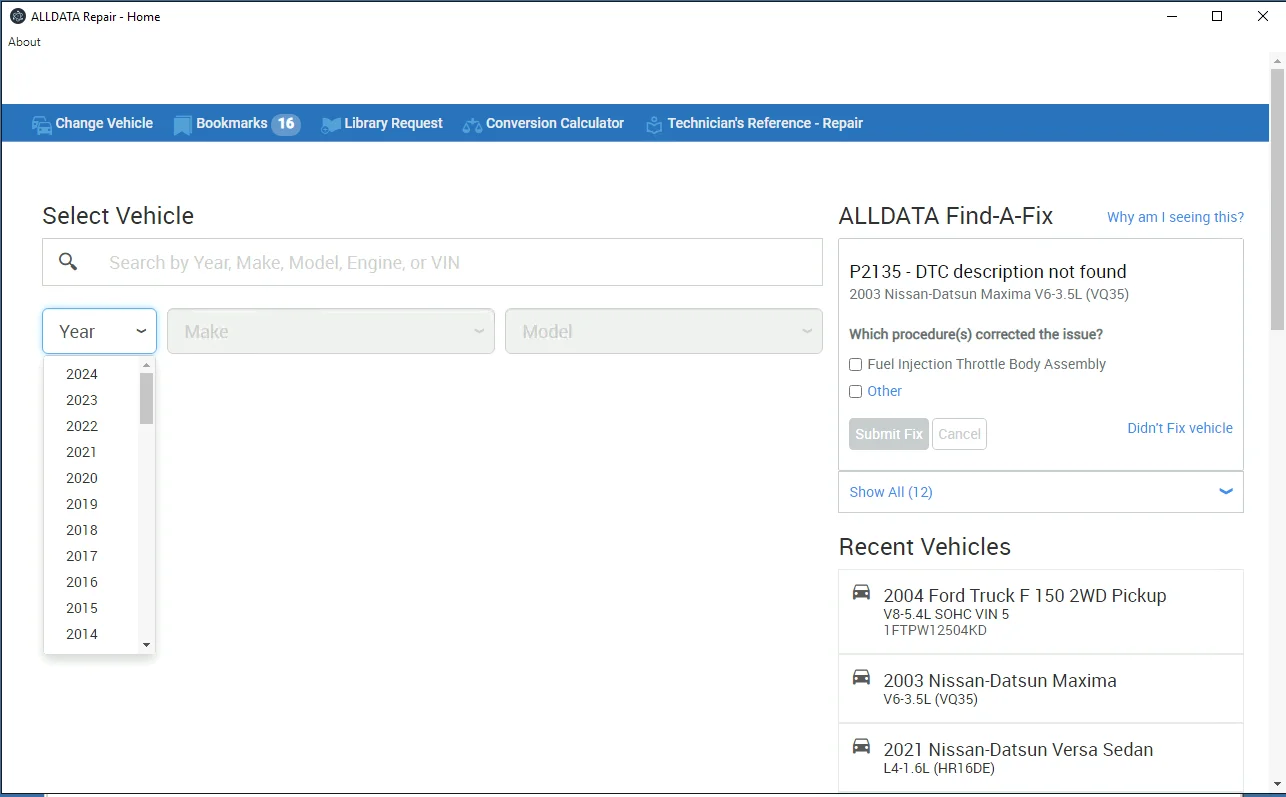Open the About menu
Image resolution: width=1286 pixels, height=797 pixels.
25,42
